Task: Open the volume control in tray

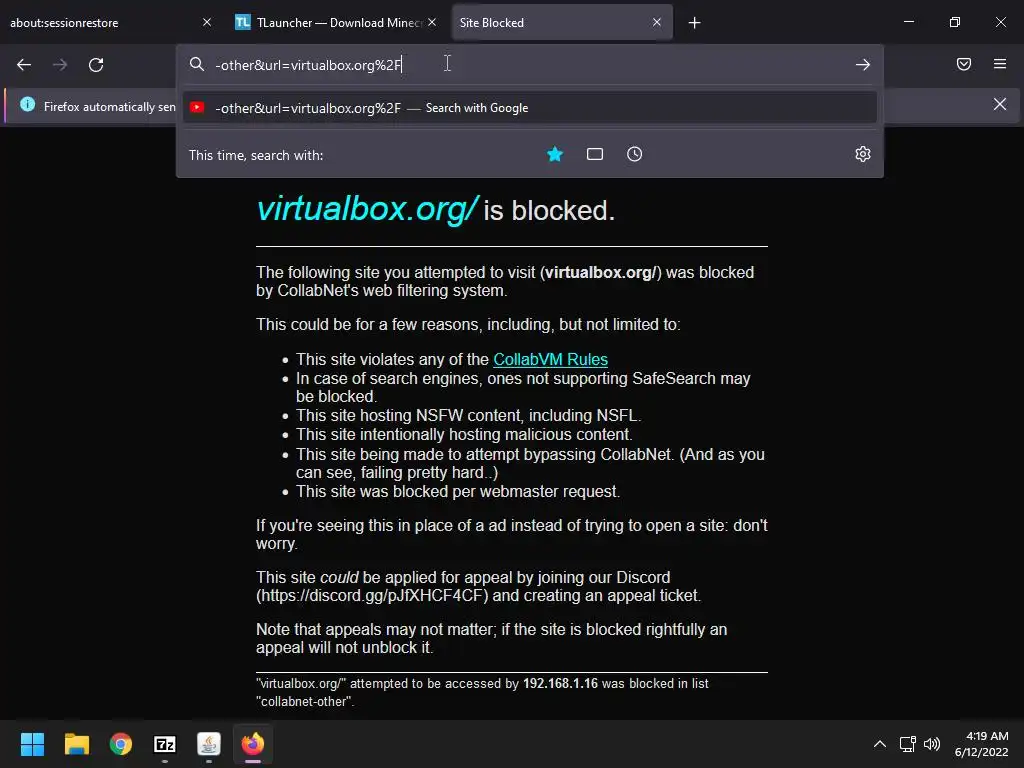Action: tap(932, 744)
